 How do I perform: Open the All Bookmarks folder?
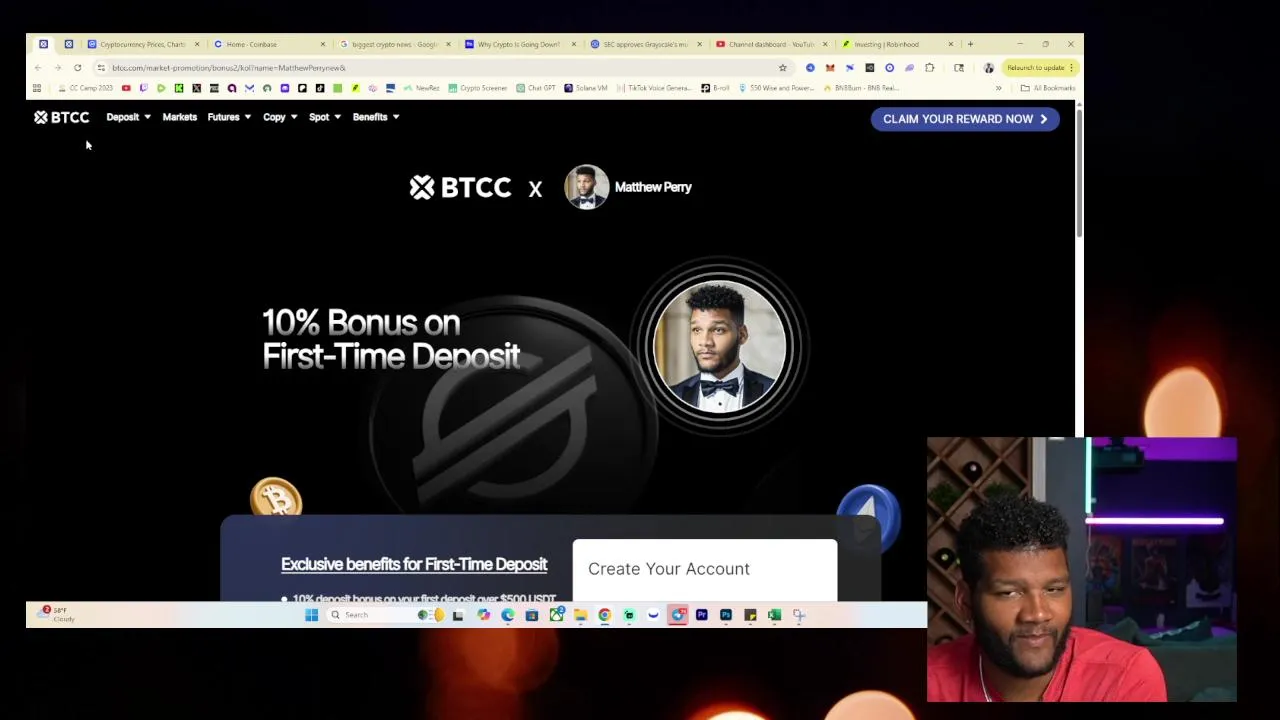click(x=1048, y=88)
